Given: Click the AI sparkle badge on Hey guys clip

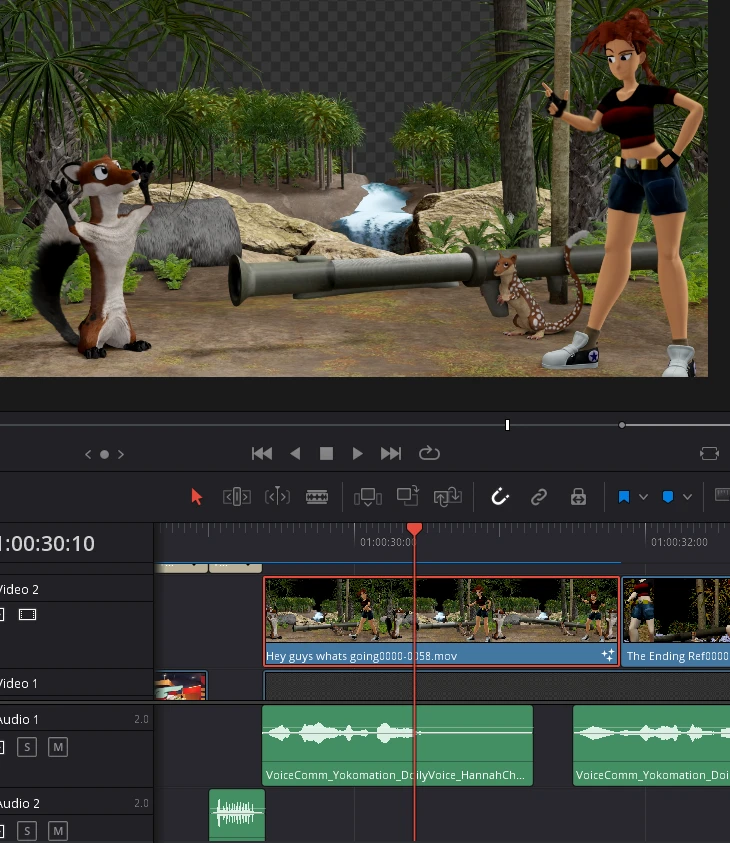Looking at the screenshot, I should tap(608, 655).
